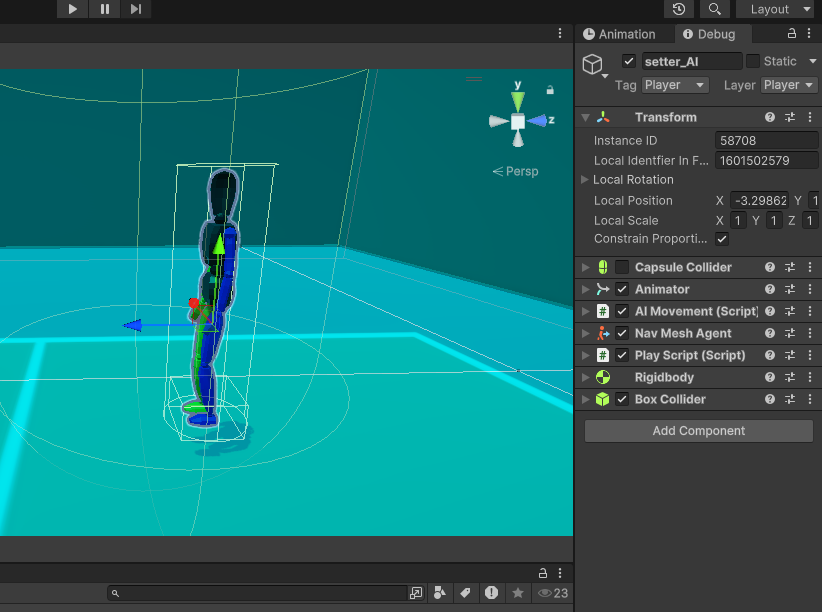The height and width of the screenshot is (612, 822).
Task: Click the Search by Type icon
Action: (x=440, y=593)
